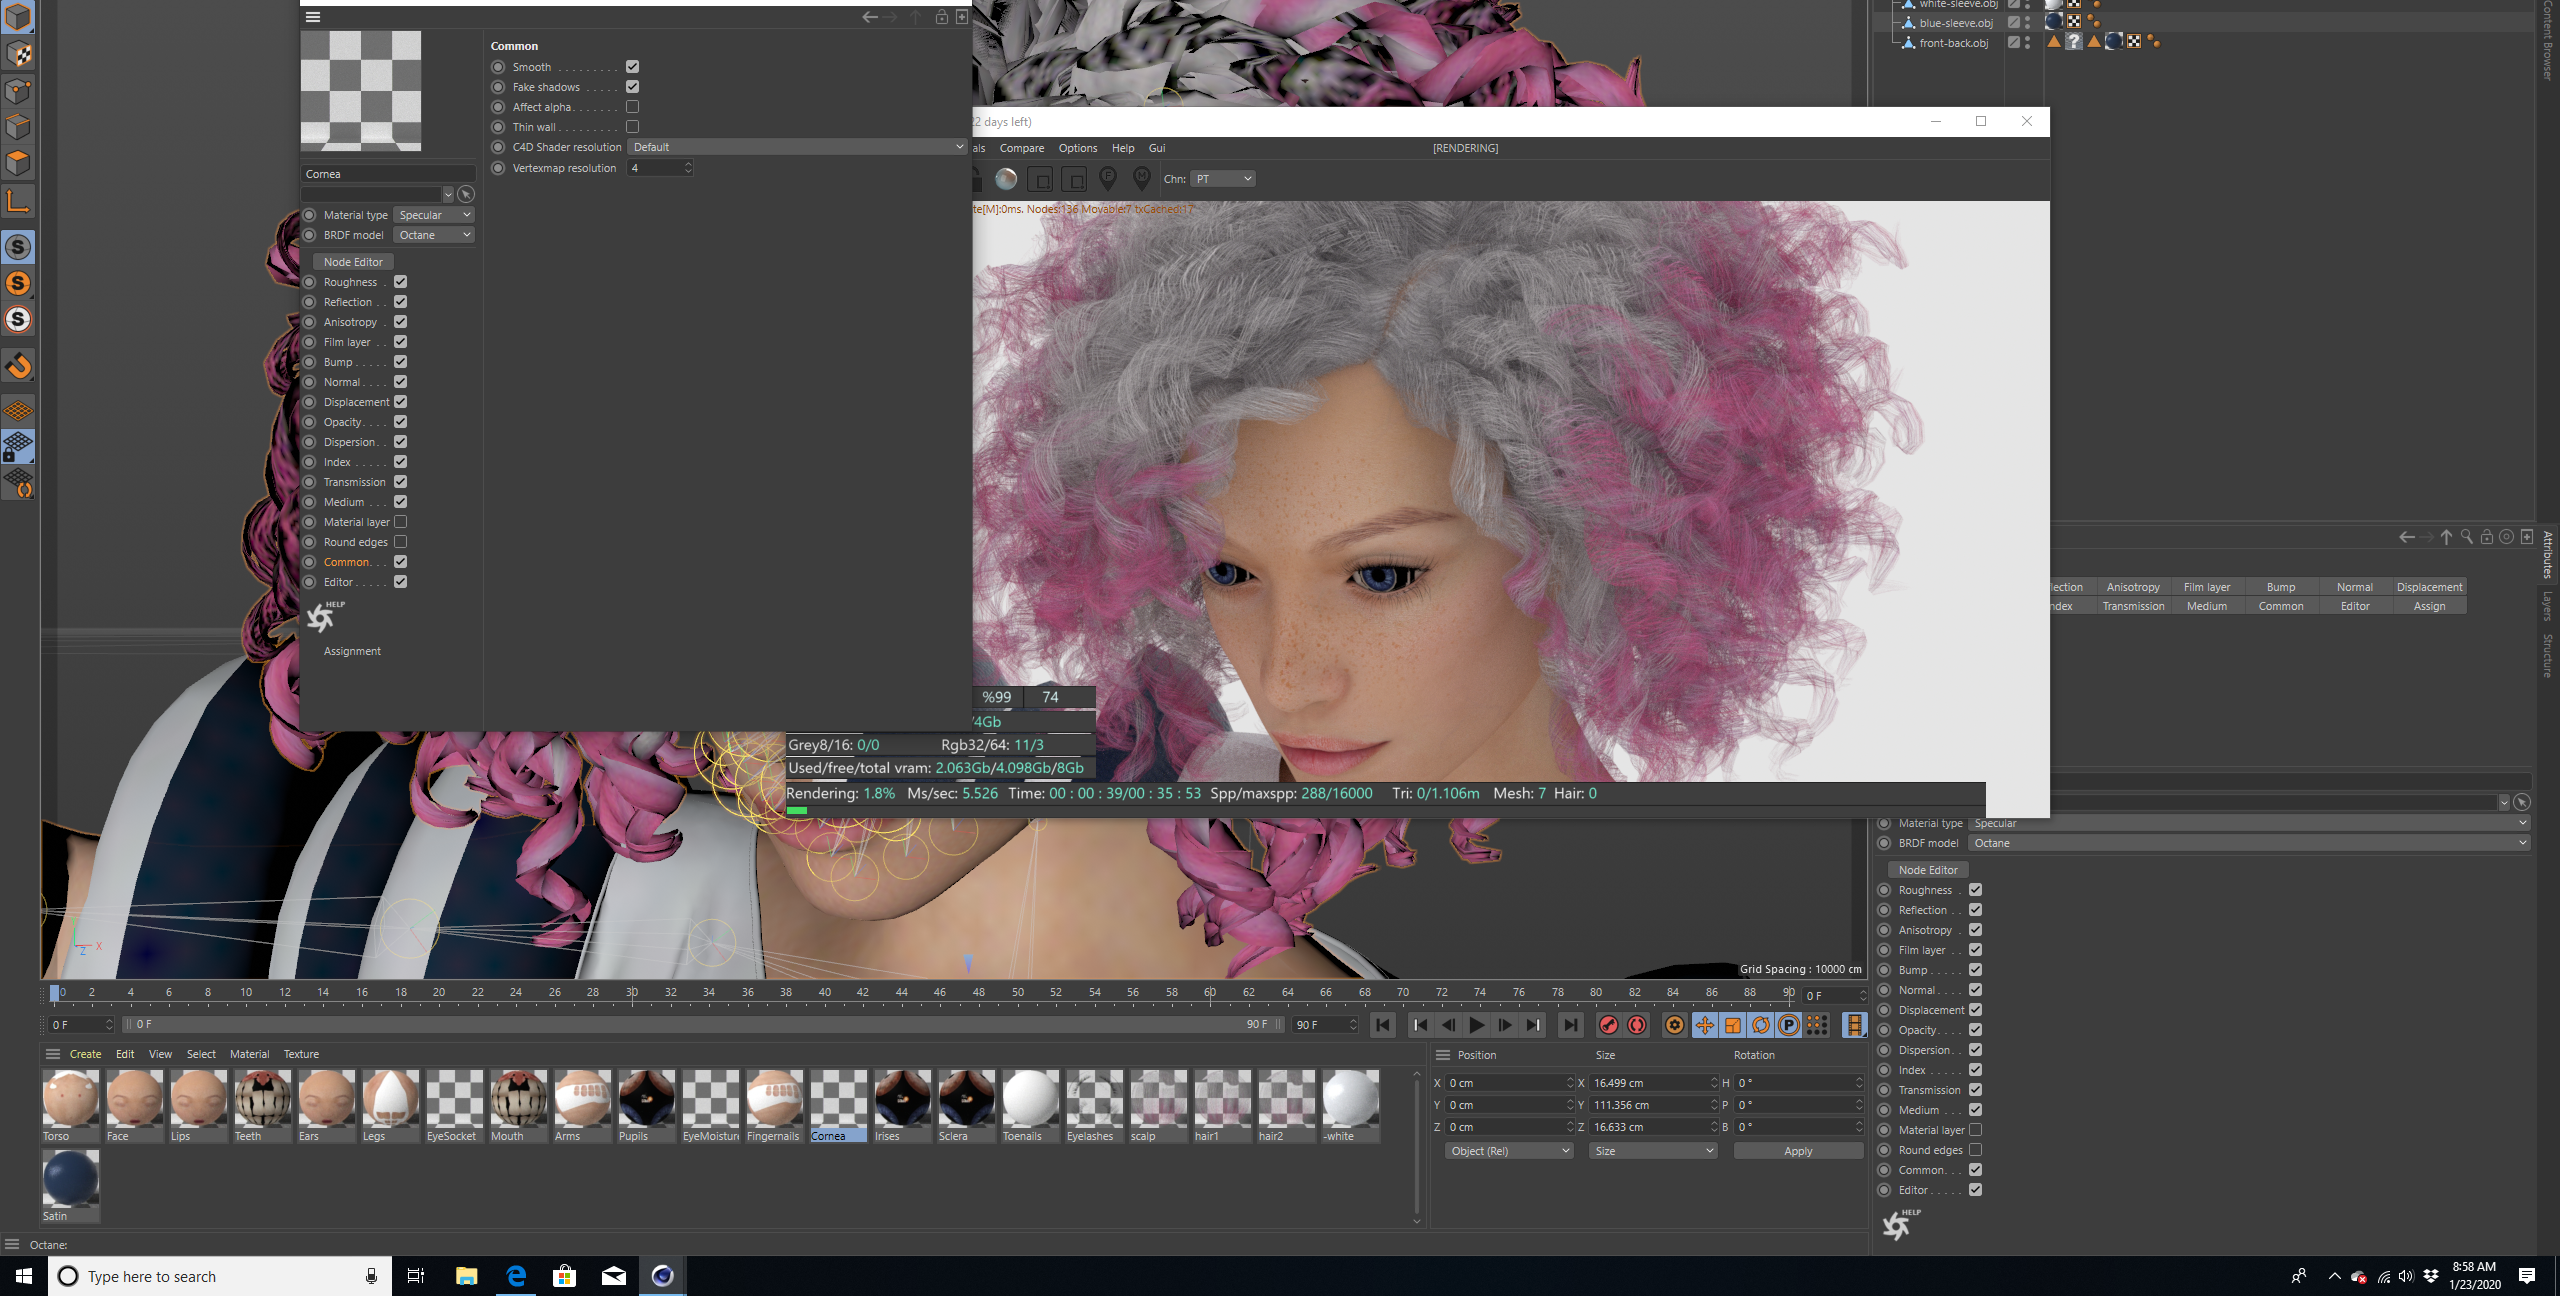Open the Compare menu in Live Viewer

tap(1021, 148)
